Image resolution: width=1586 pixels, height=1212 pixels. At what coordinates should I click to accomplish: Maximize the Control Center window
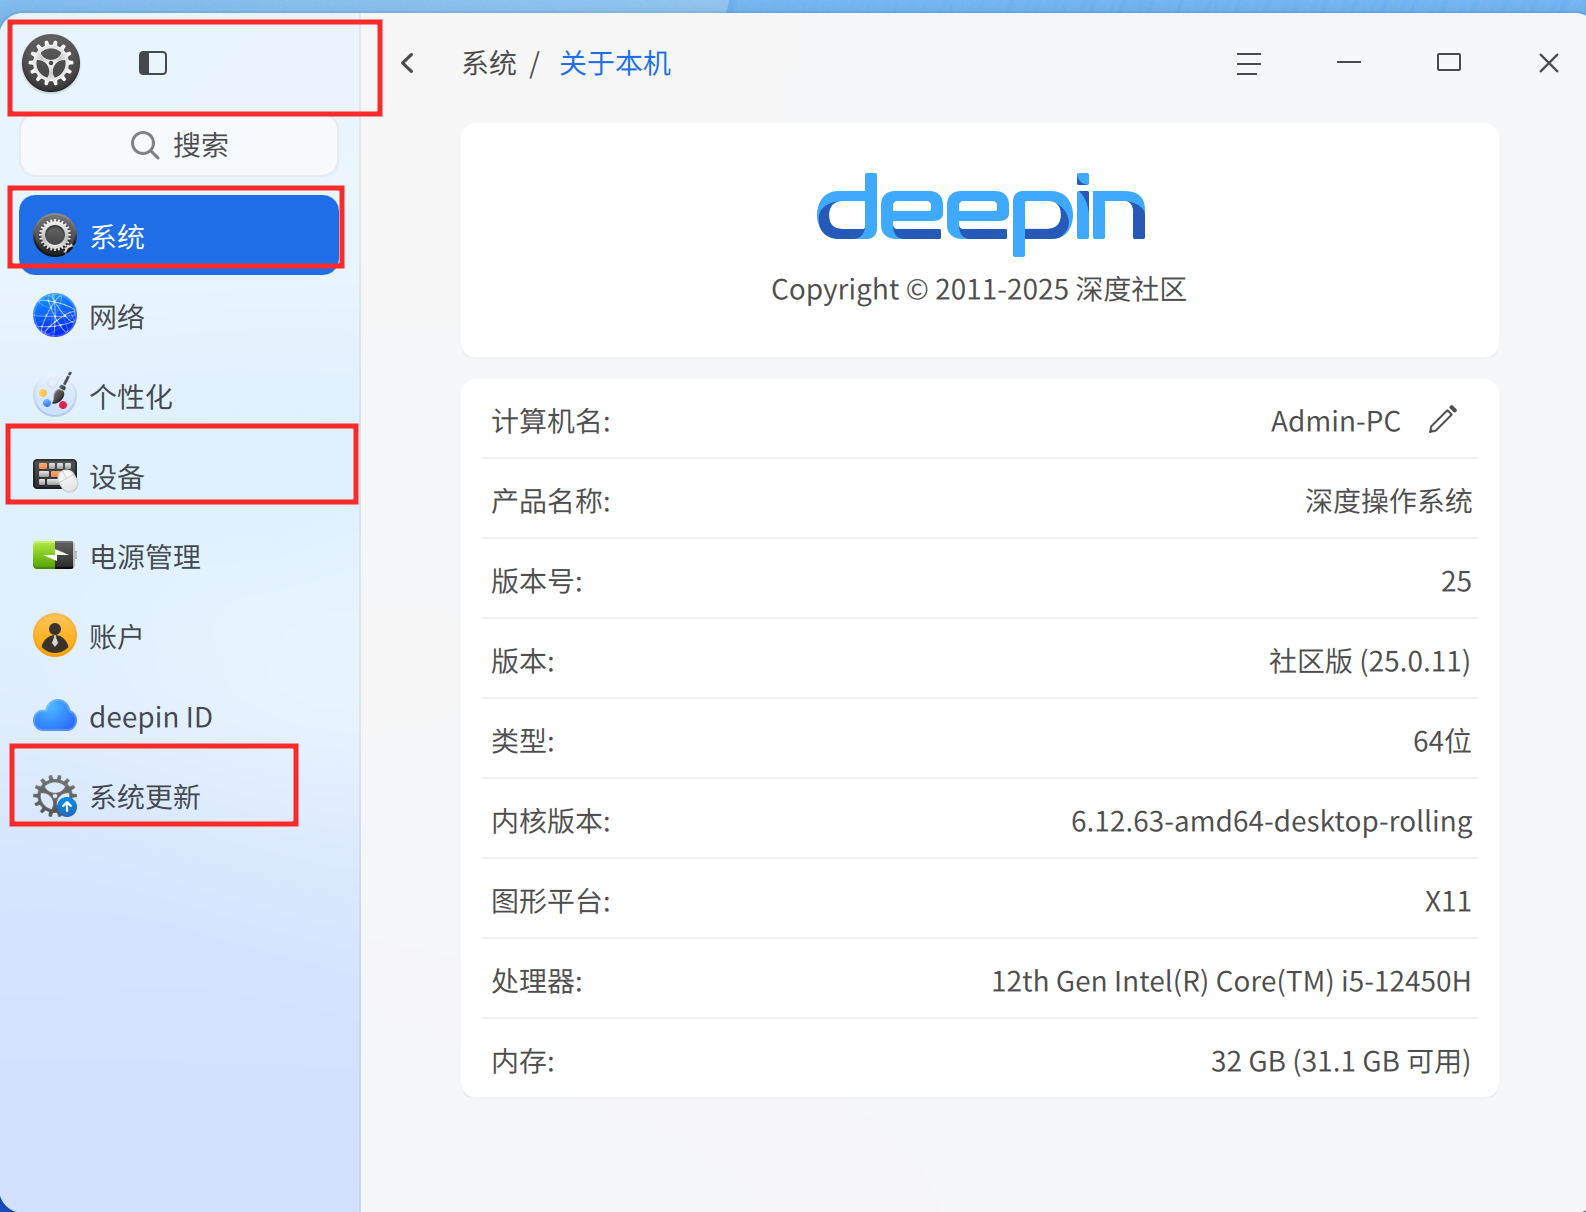click(x=1449, y=63)
